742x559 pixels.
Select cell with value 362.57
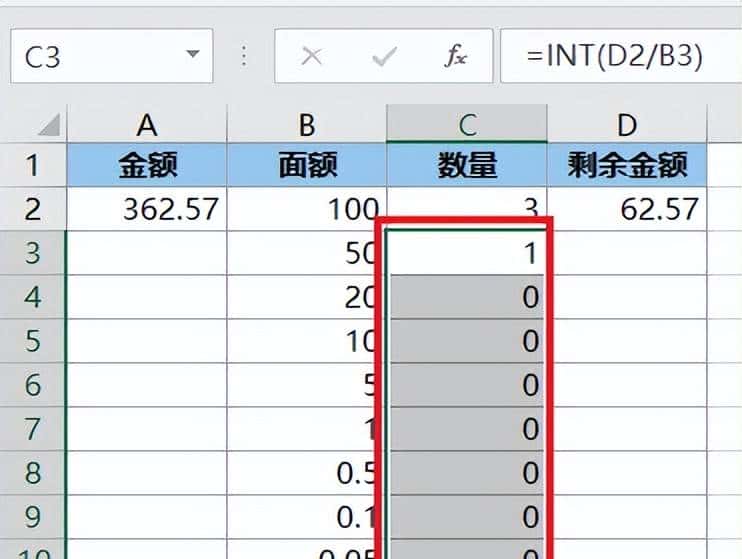click(x=147, y=209)
